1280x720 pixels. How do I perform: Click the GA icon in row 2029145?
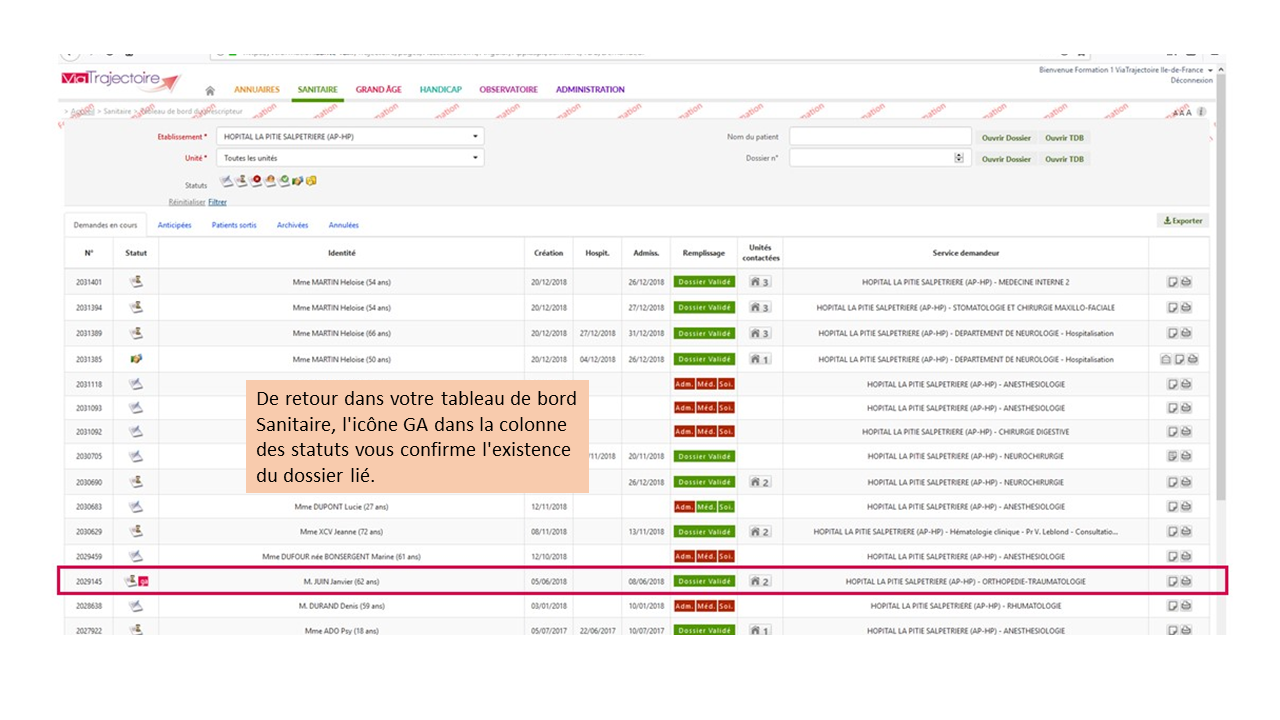coord(143,581)
